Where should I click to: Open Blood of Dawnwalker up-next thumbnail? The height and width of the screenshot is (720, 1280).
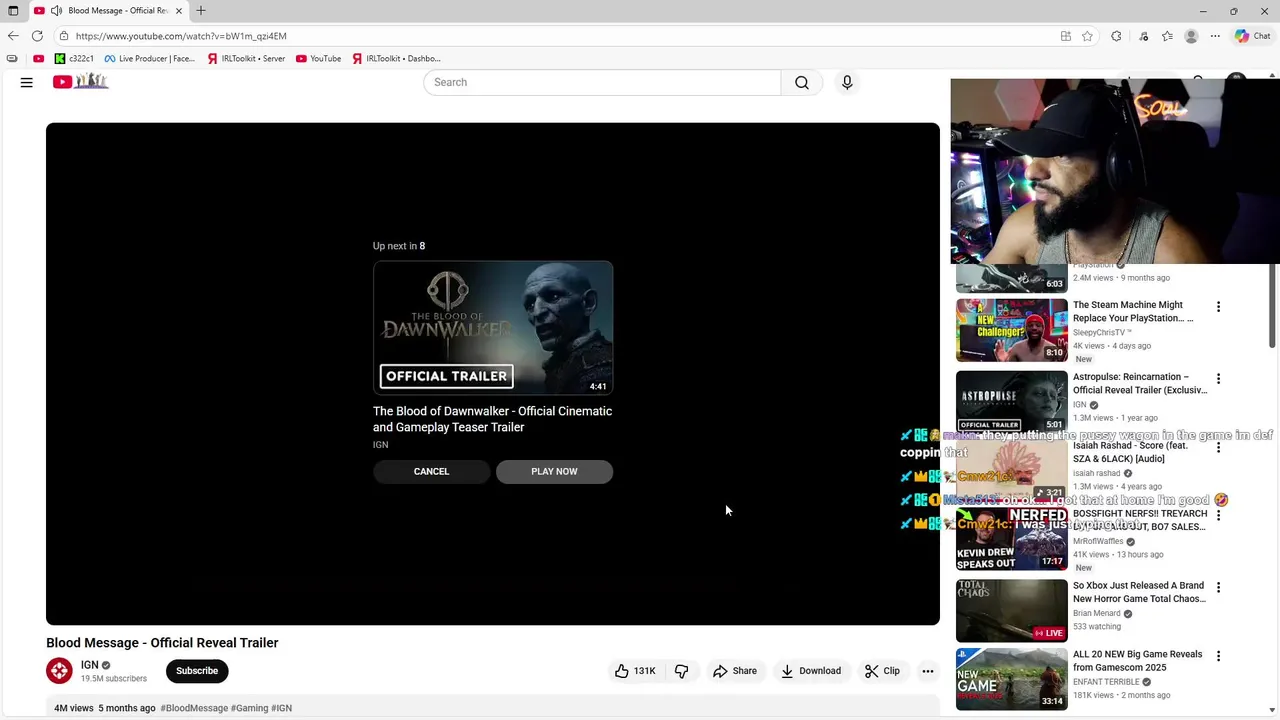(x=493, y=328)
